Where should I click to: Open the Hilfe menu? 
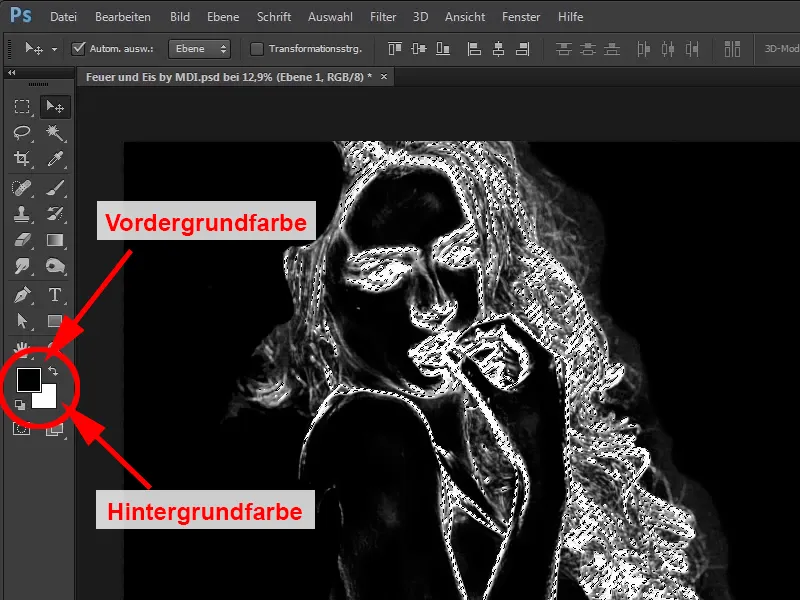(570, 17)
